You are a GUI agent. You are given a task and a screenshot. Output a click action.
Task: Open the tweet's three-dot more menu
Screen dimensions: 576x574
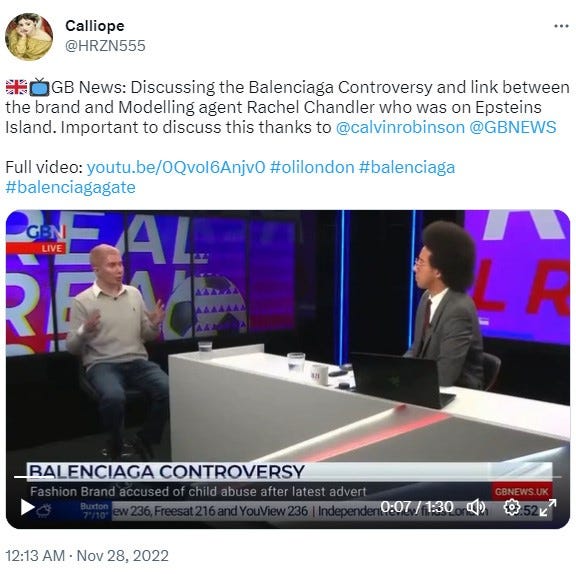(561, 26)
